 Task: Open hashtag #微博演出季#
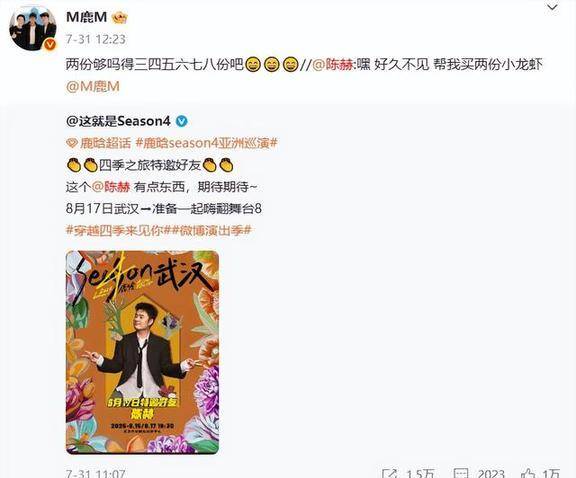click(x=208, y=231)
